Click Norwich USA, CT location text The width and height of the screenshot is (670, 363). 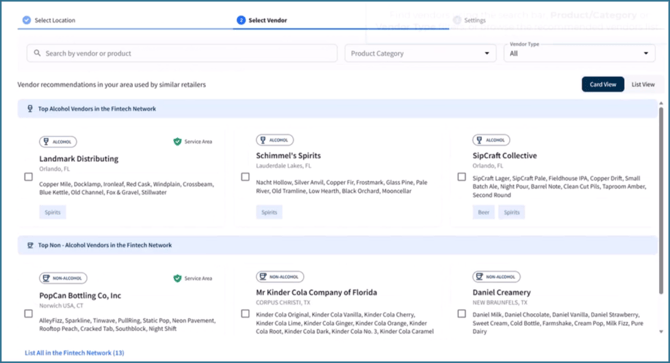61,305
